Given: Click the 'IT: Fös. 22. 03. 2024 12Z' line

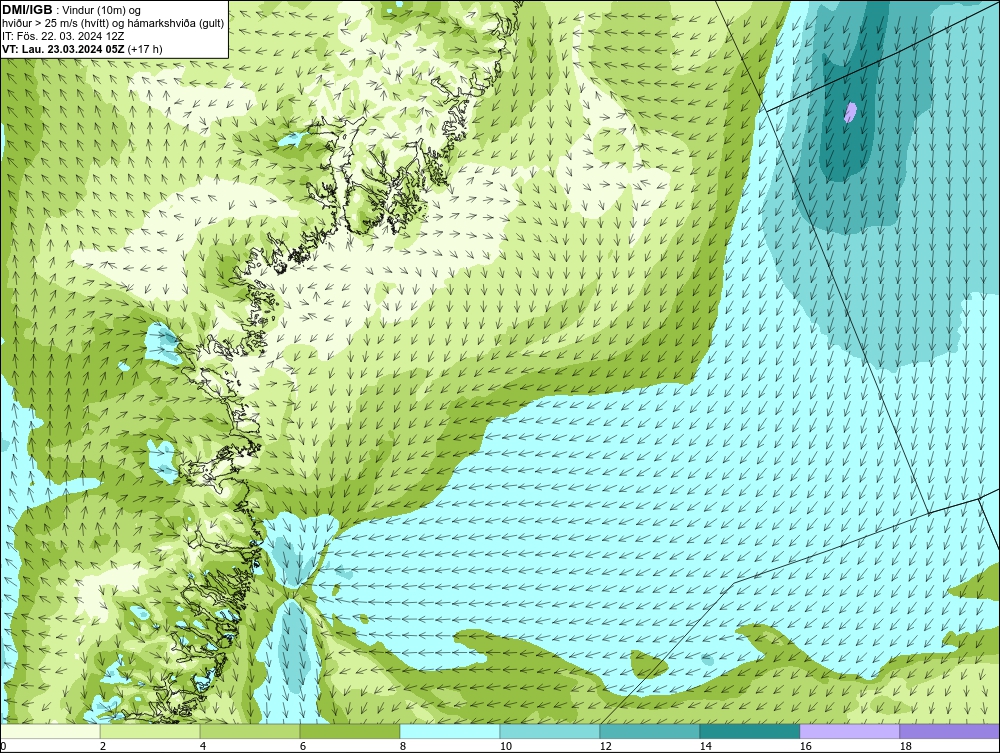Looking at the screenshot, I should pyautogui.click(x=63, y=36).
